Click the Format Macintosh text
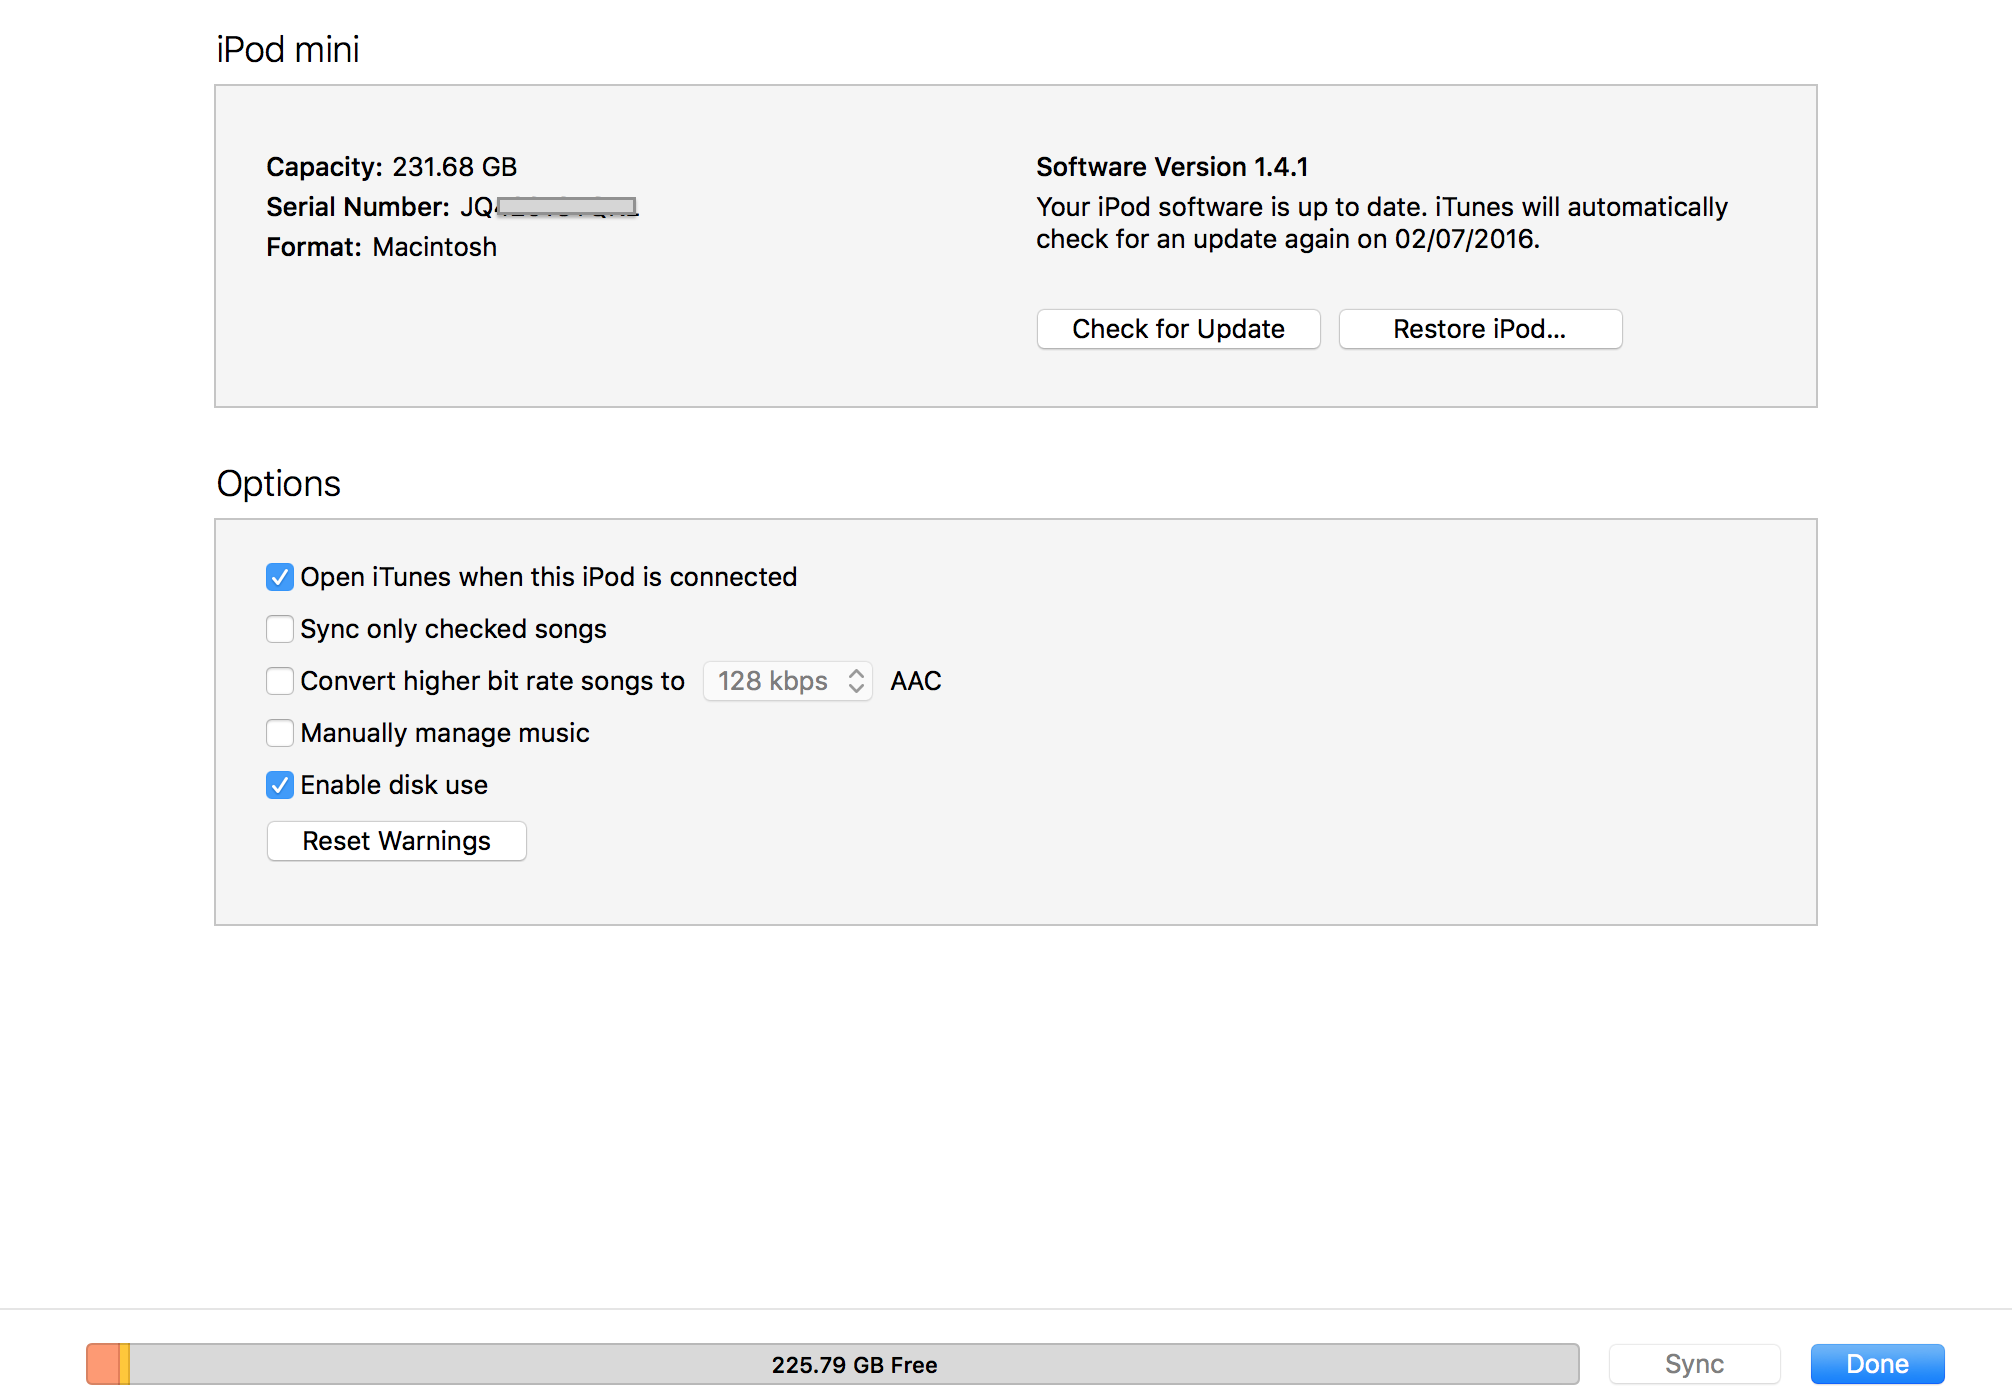 tap(381, 247)
